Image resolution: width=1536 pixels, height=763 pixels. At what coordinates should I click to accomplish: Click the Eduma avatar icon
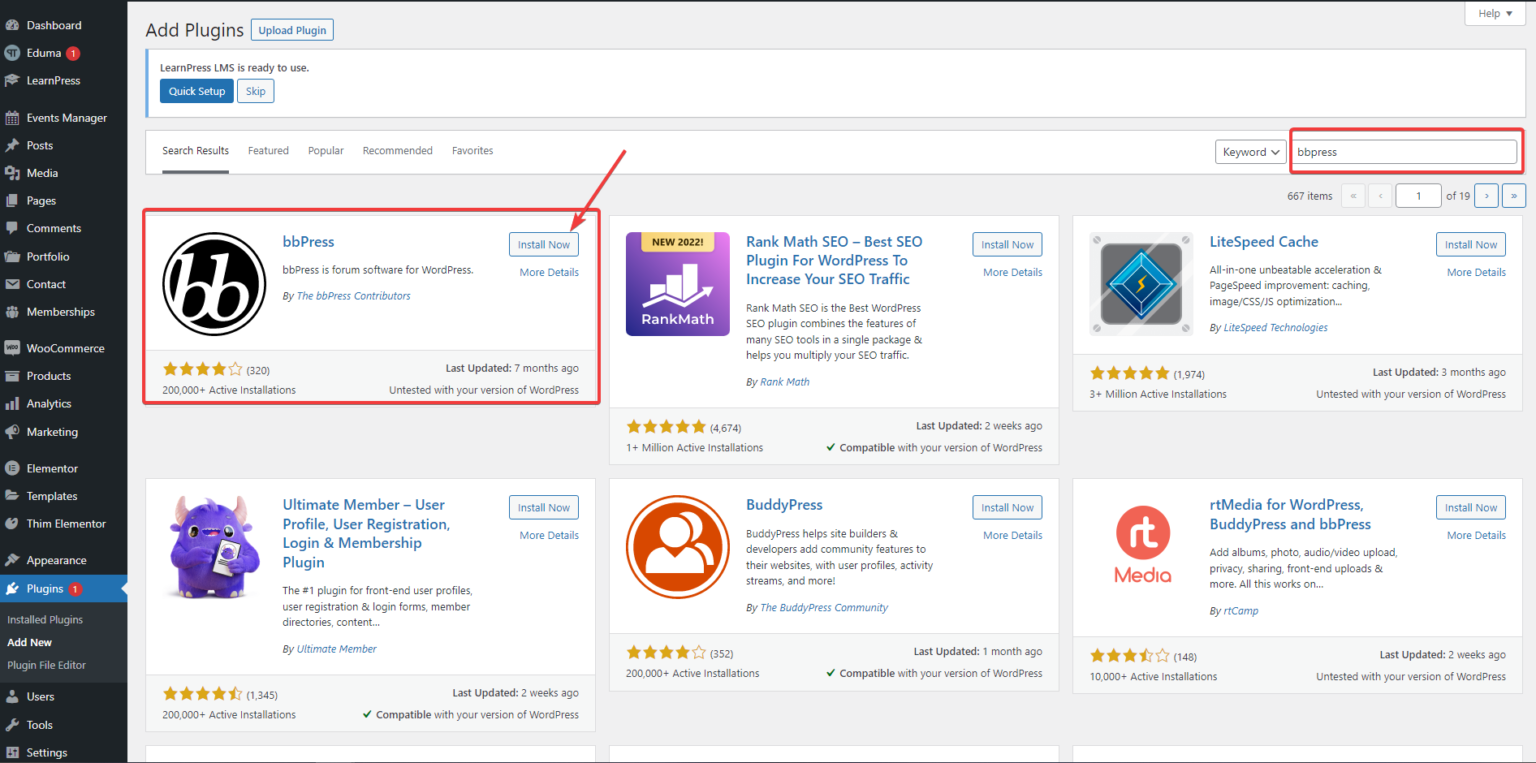coord(12,53)
